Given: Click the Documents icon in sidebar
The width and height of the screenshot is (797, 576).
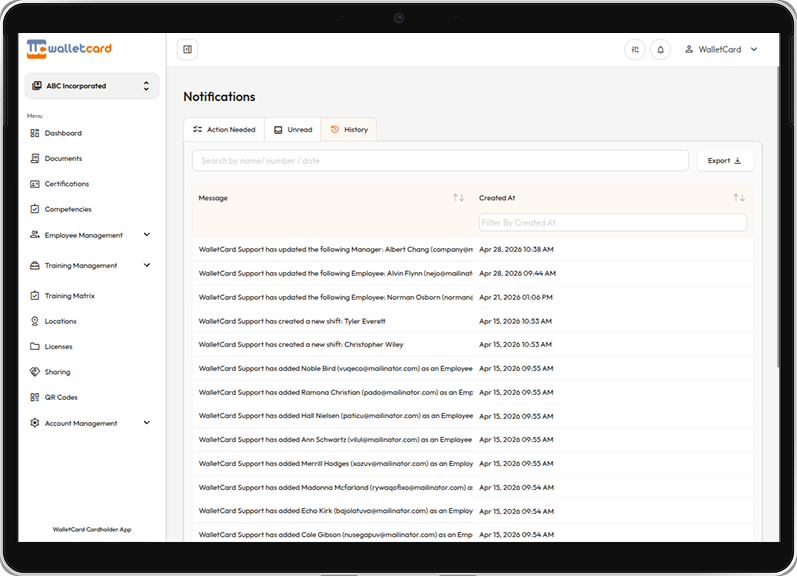Looking at the screenshot, I should 35,159.
